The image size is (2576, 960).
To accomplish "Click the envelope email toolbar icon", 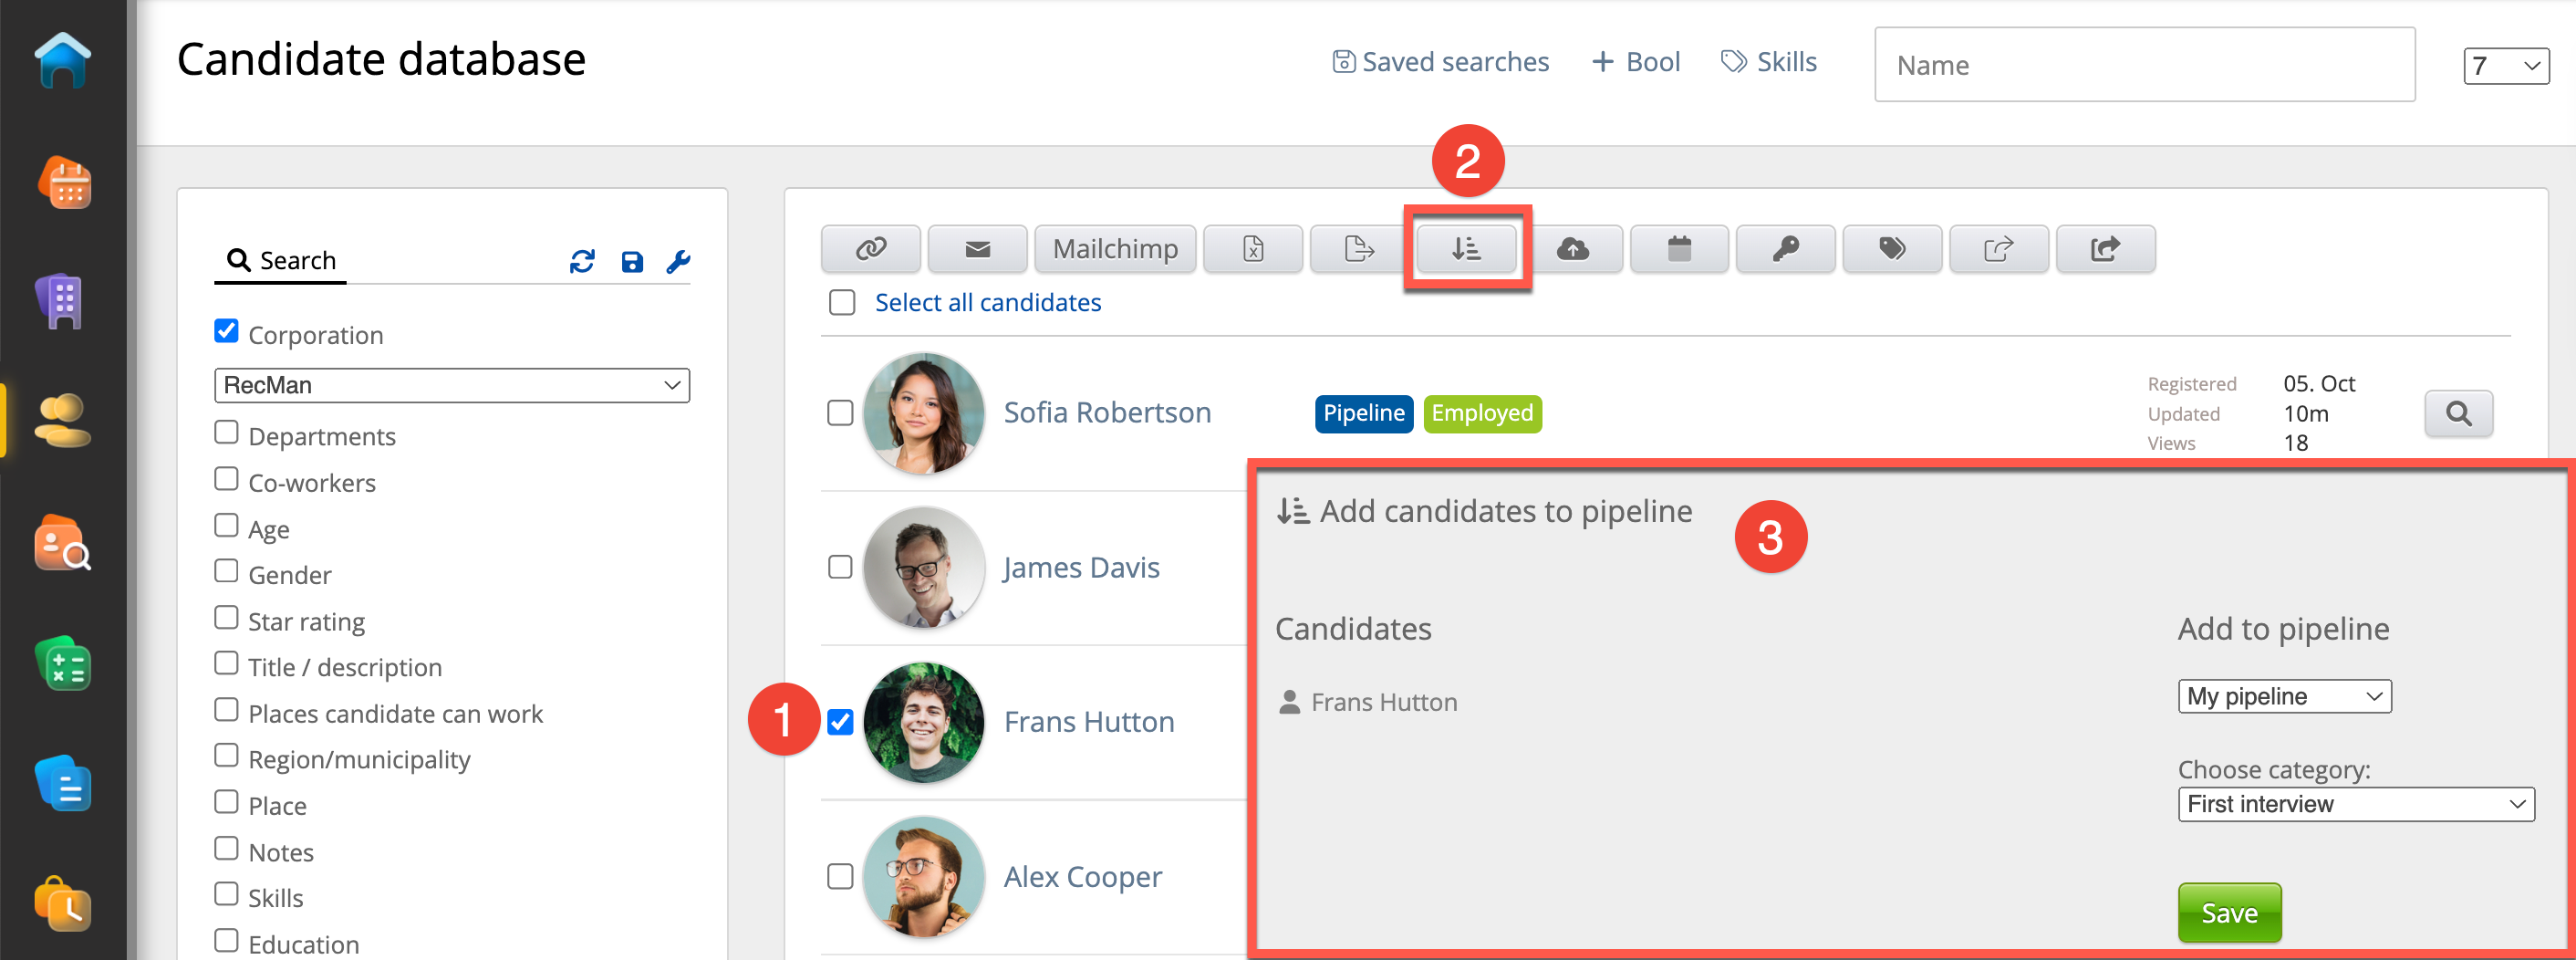I will click(x=976, y=249).
